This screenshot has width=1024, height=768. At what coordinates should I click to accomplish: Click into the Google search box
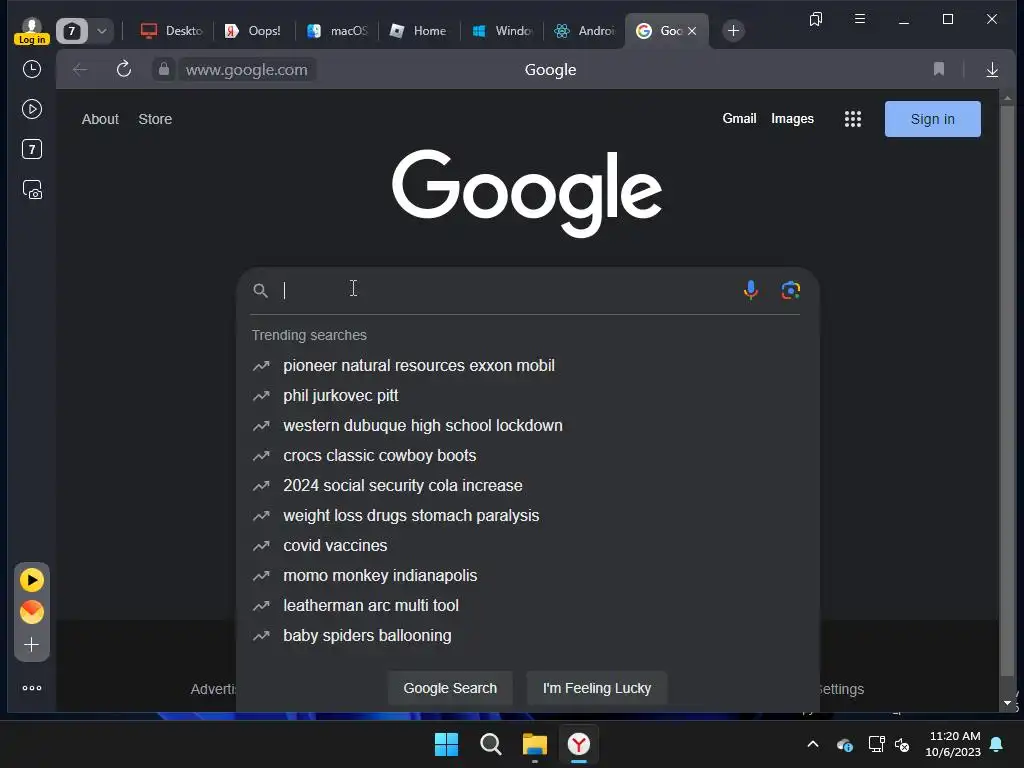[x=509, y=290]
